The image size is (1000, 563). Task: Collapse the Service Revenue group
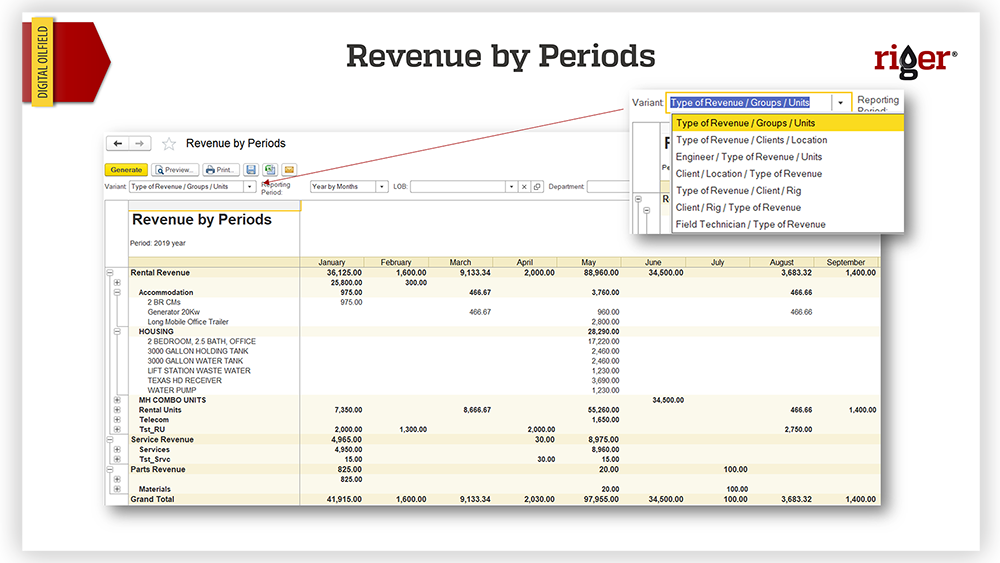tap(109, 440)
